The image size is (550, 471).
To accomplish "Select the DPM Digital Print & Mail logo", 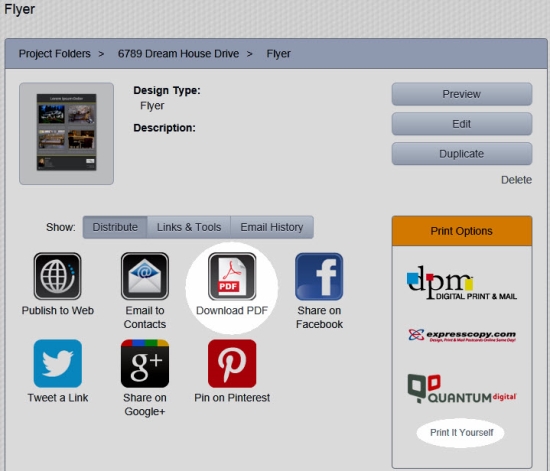I will [461, 283].
